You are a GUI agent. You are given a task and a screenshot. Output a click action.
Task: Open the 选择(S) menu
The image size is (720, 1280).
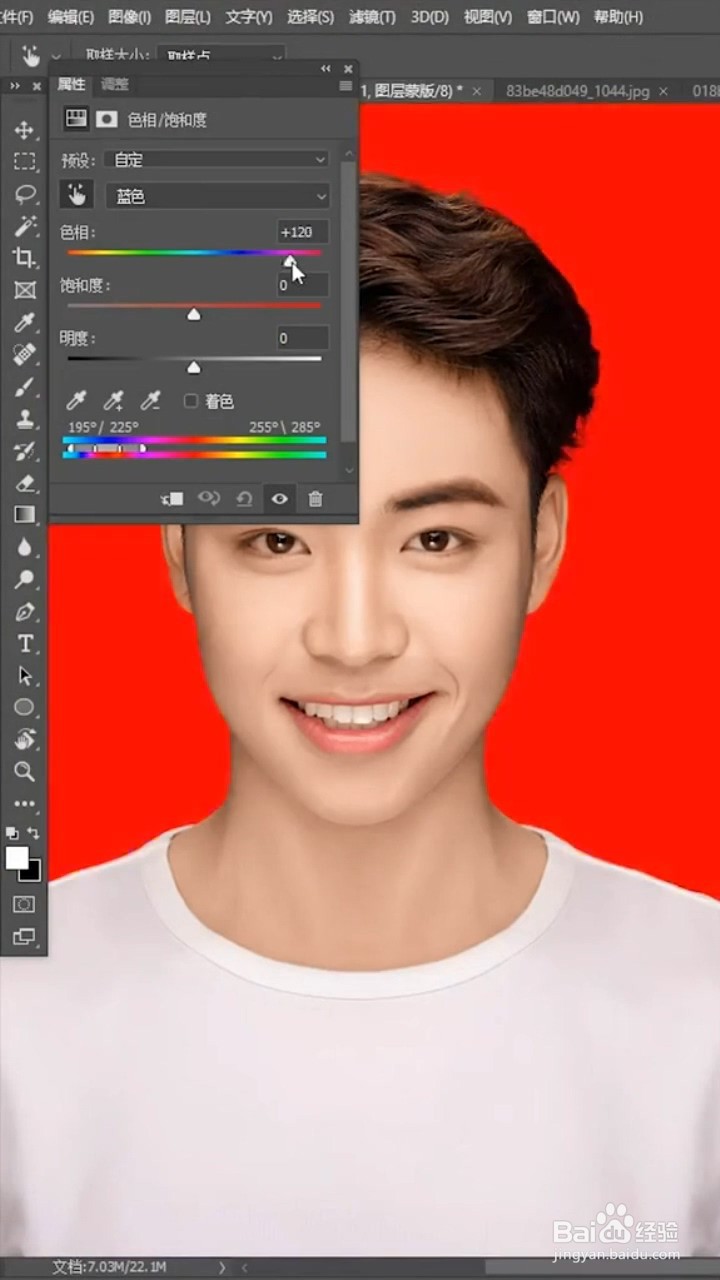pyautogui.click(x=310, y=17)
